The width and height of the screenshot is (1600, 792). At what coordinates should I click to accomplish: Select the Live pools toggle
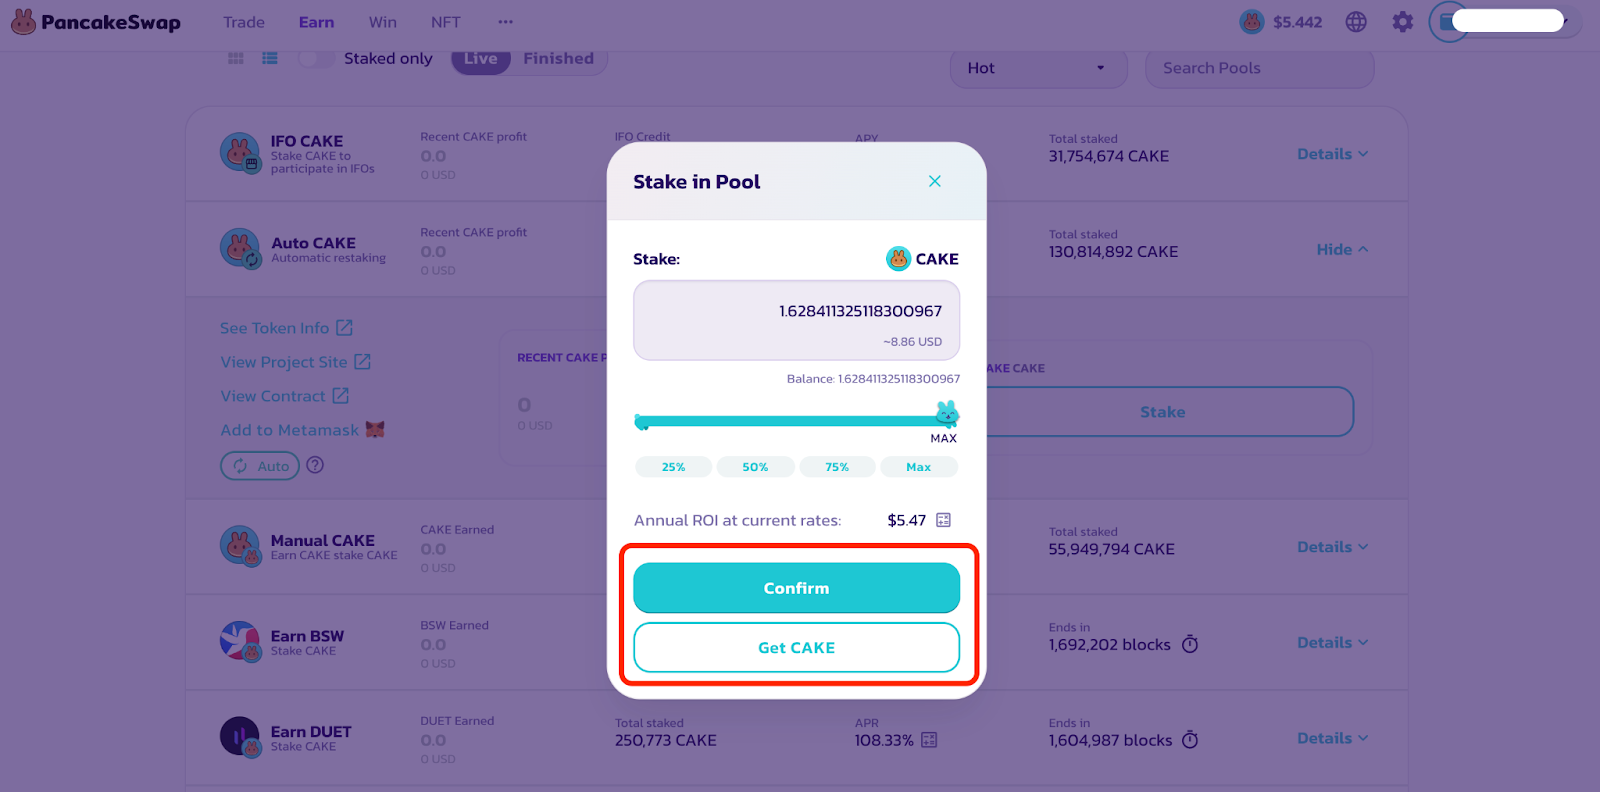tap(480, 58)
